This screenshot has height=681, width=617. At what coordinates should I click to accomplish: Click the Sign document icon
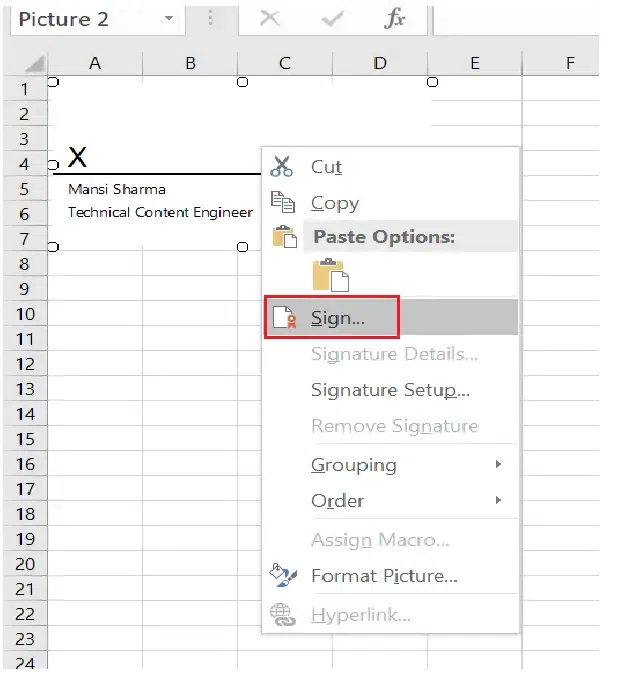(x=285, y=318)
